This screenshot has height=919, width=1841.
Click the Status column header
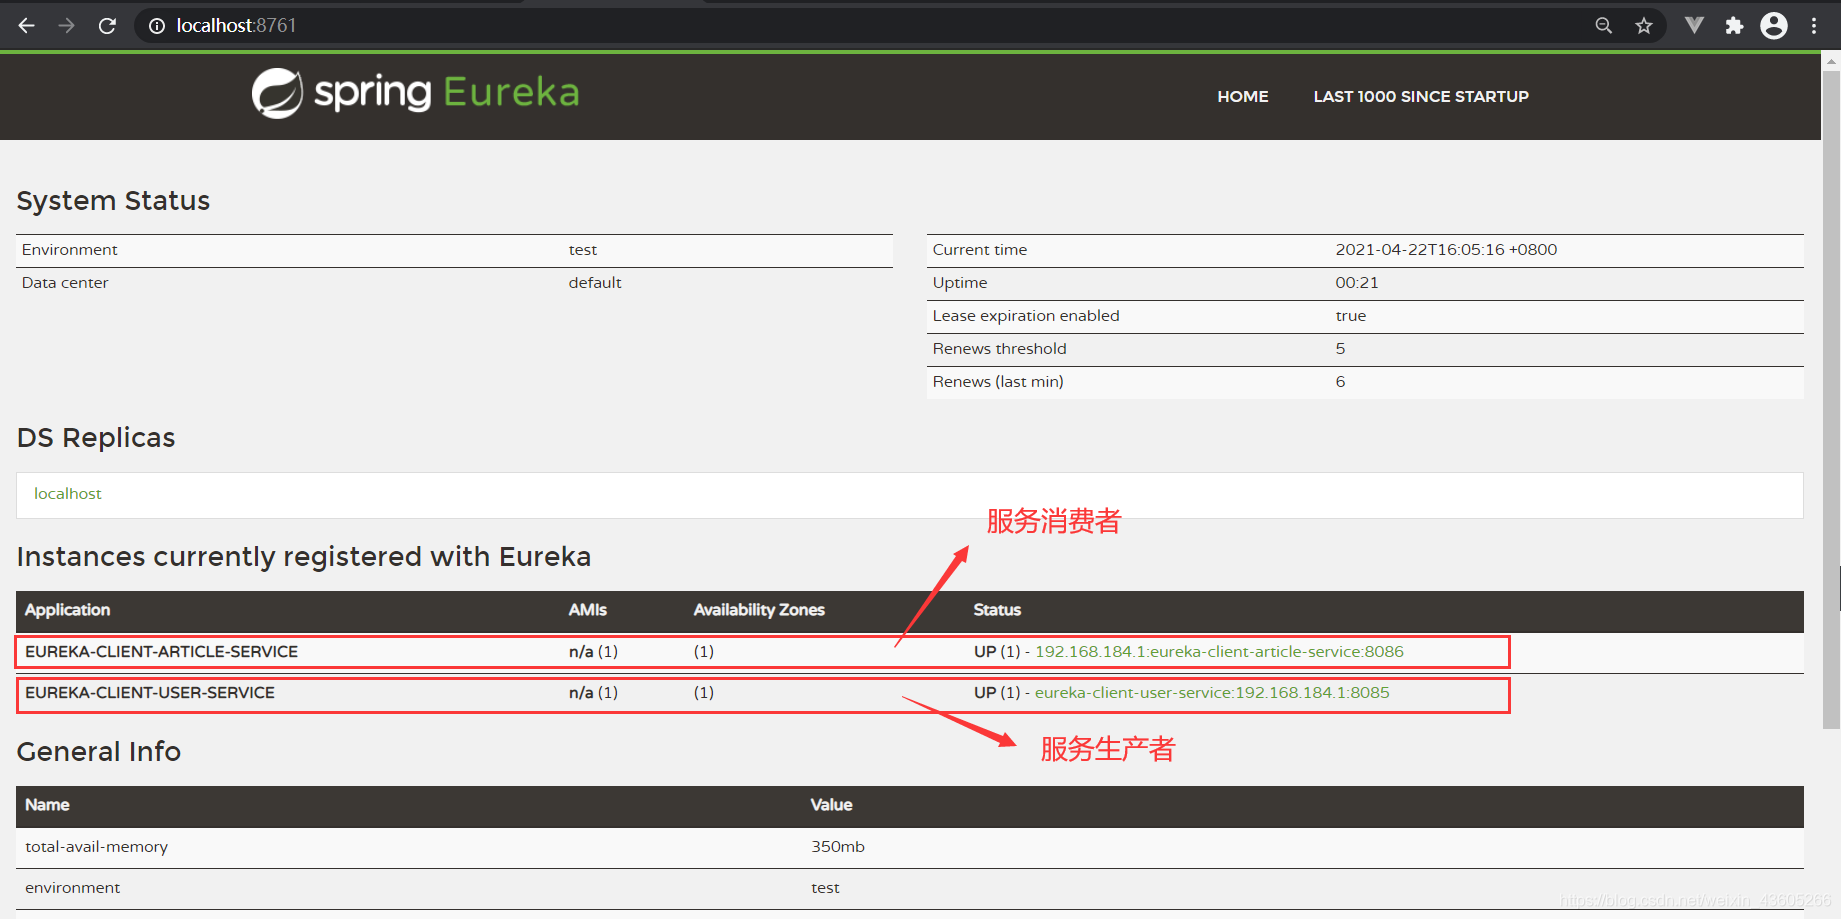[997, 610]
